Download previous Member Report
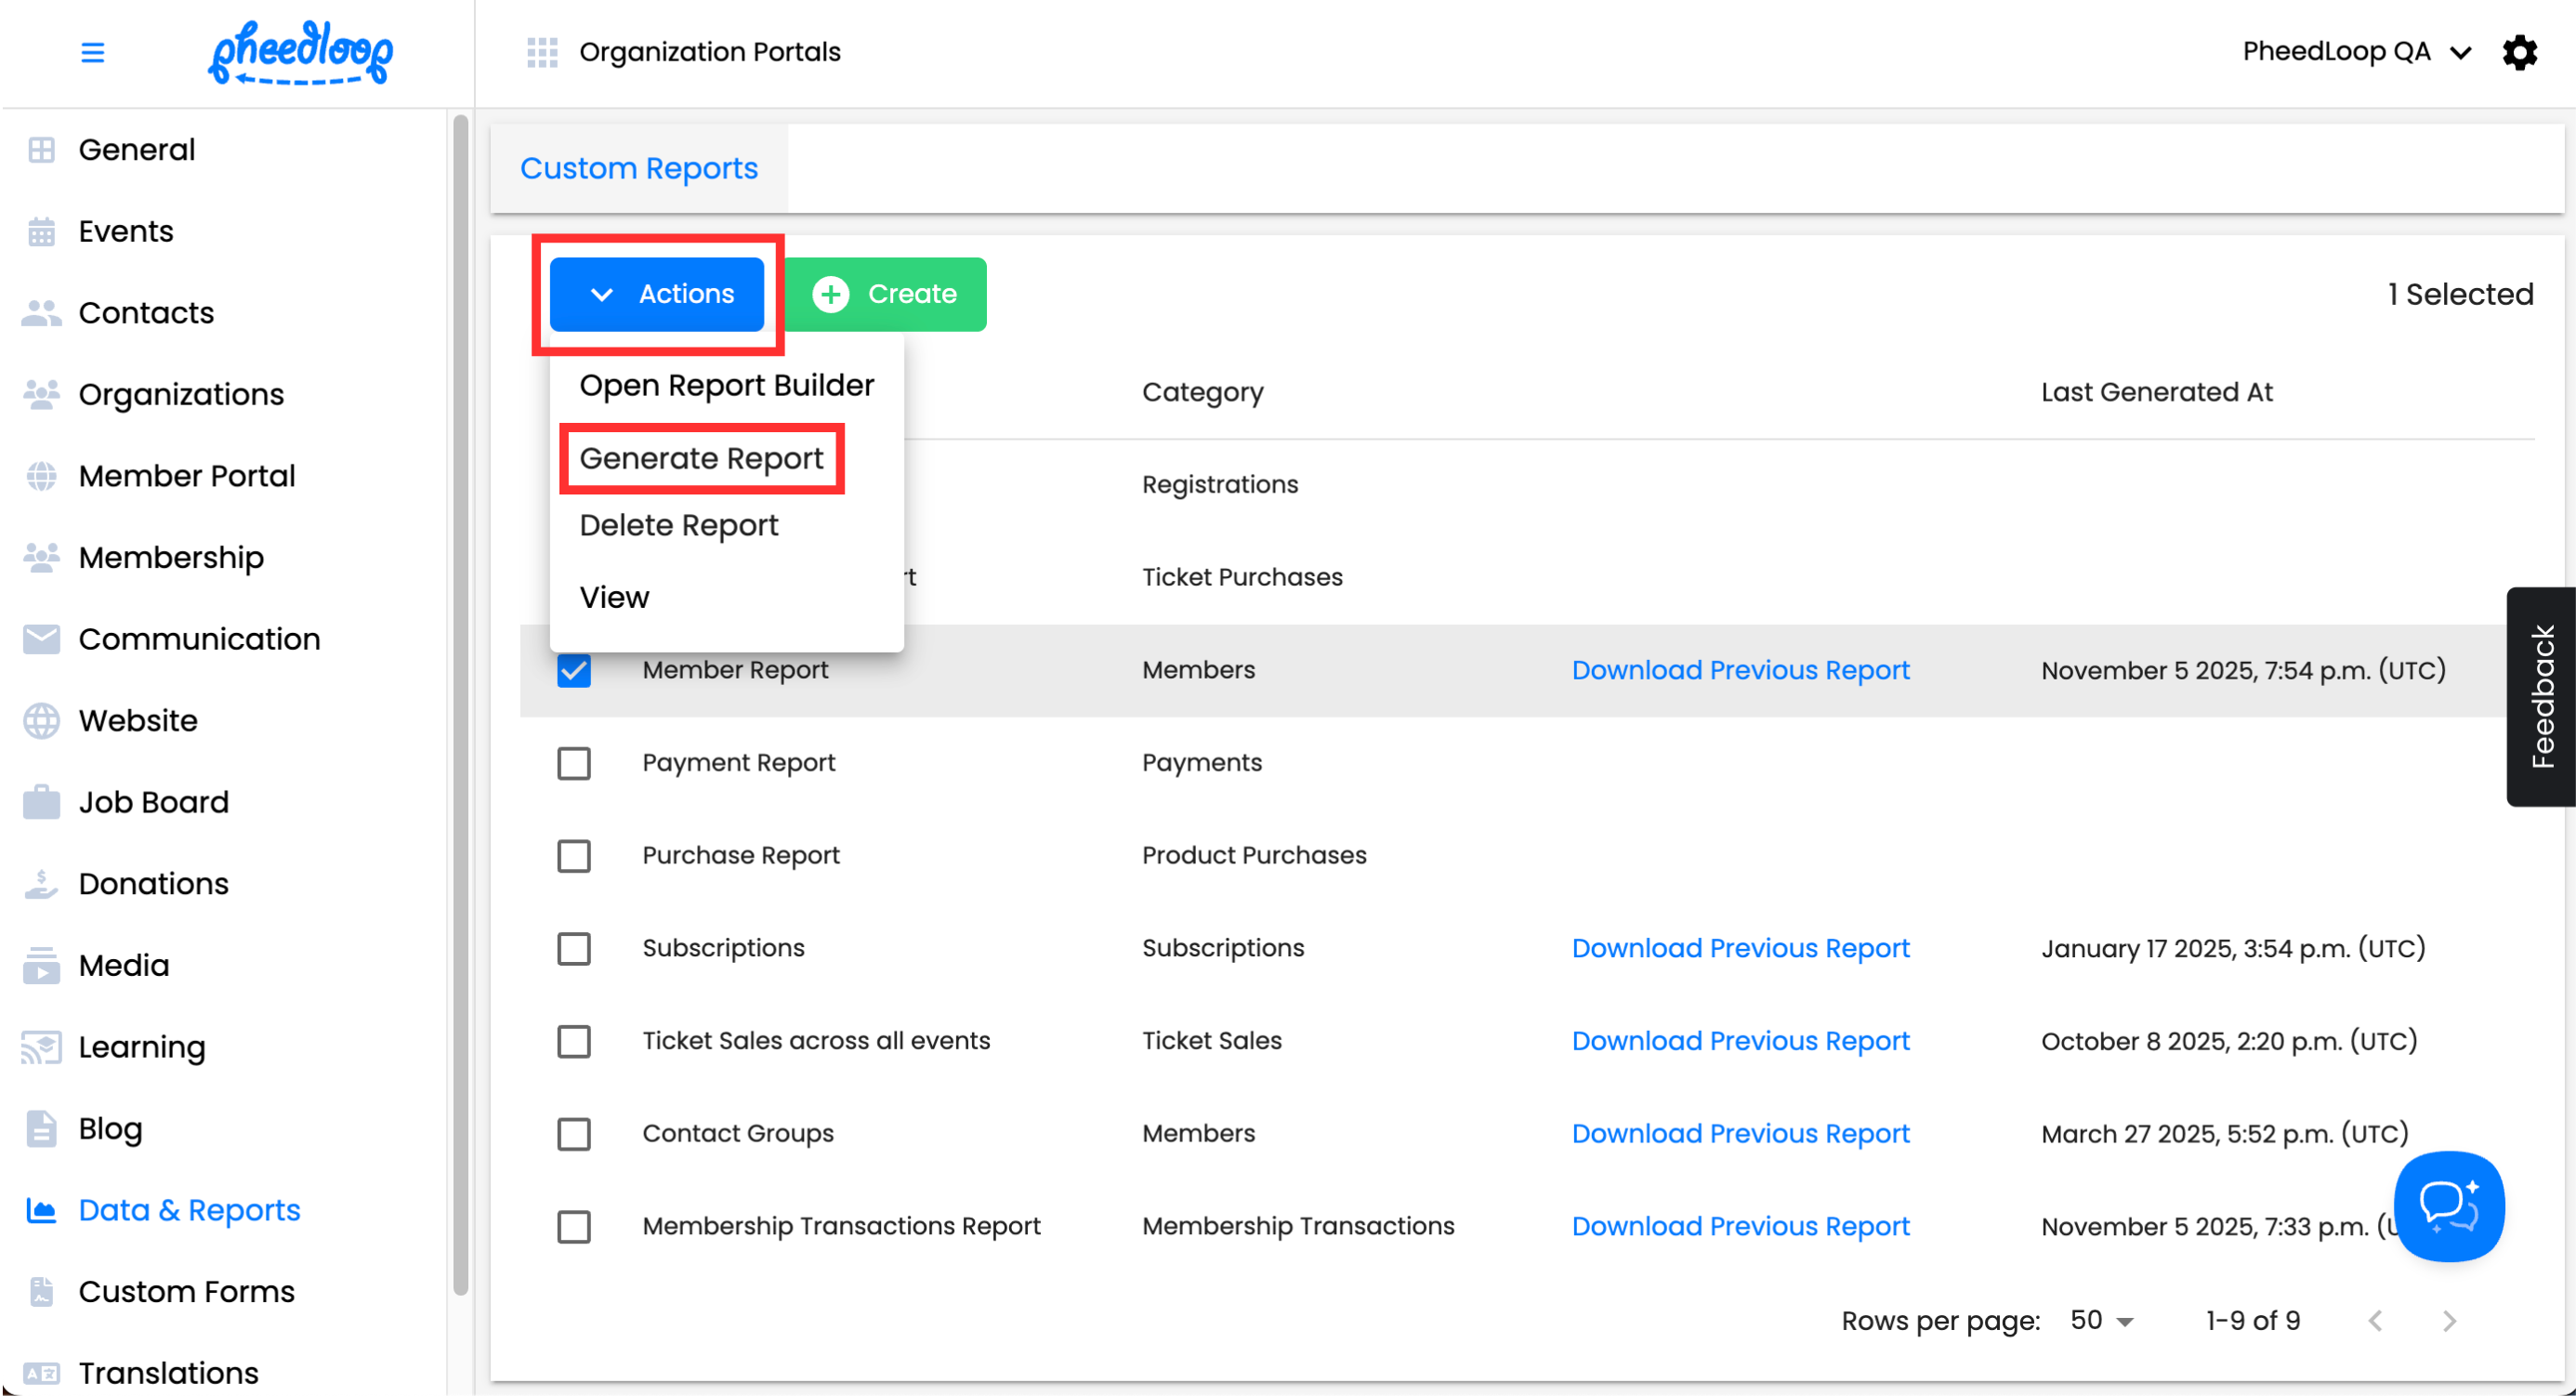Image resolution: width=2576 pixels, height=1396 pixels. pyautogui.click(x=1740, y=670)
